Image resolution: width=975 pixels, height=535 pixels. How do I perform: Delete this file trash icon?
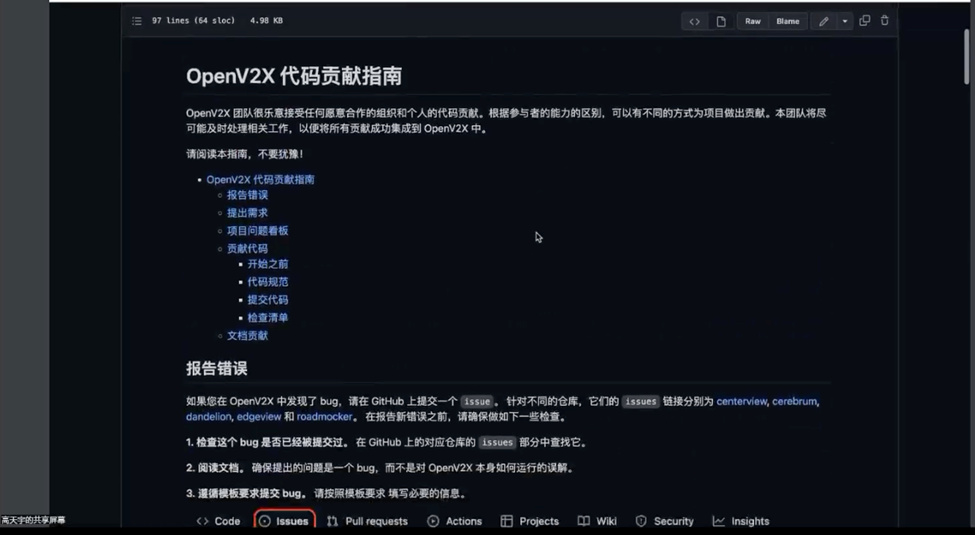point(884,21)
